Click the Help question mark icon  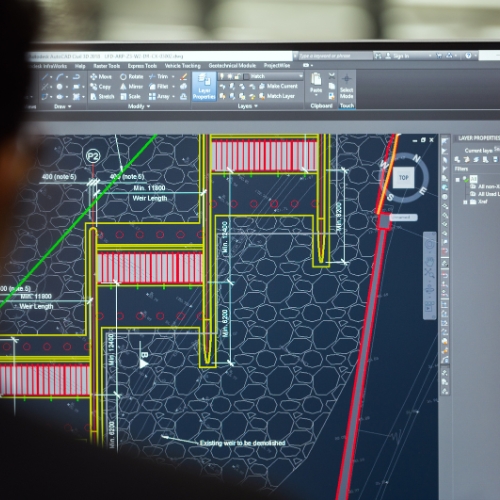coord(468,56)
